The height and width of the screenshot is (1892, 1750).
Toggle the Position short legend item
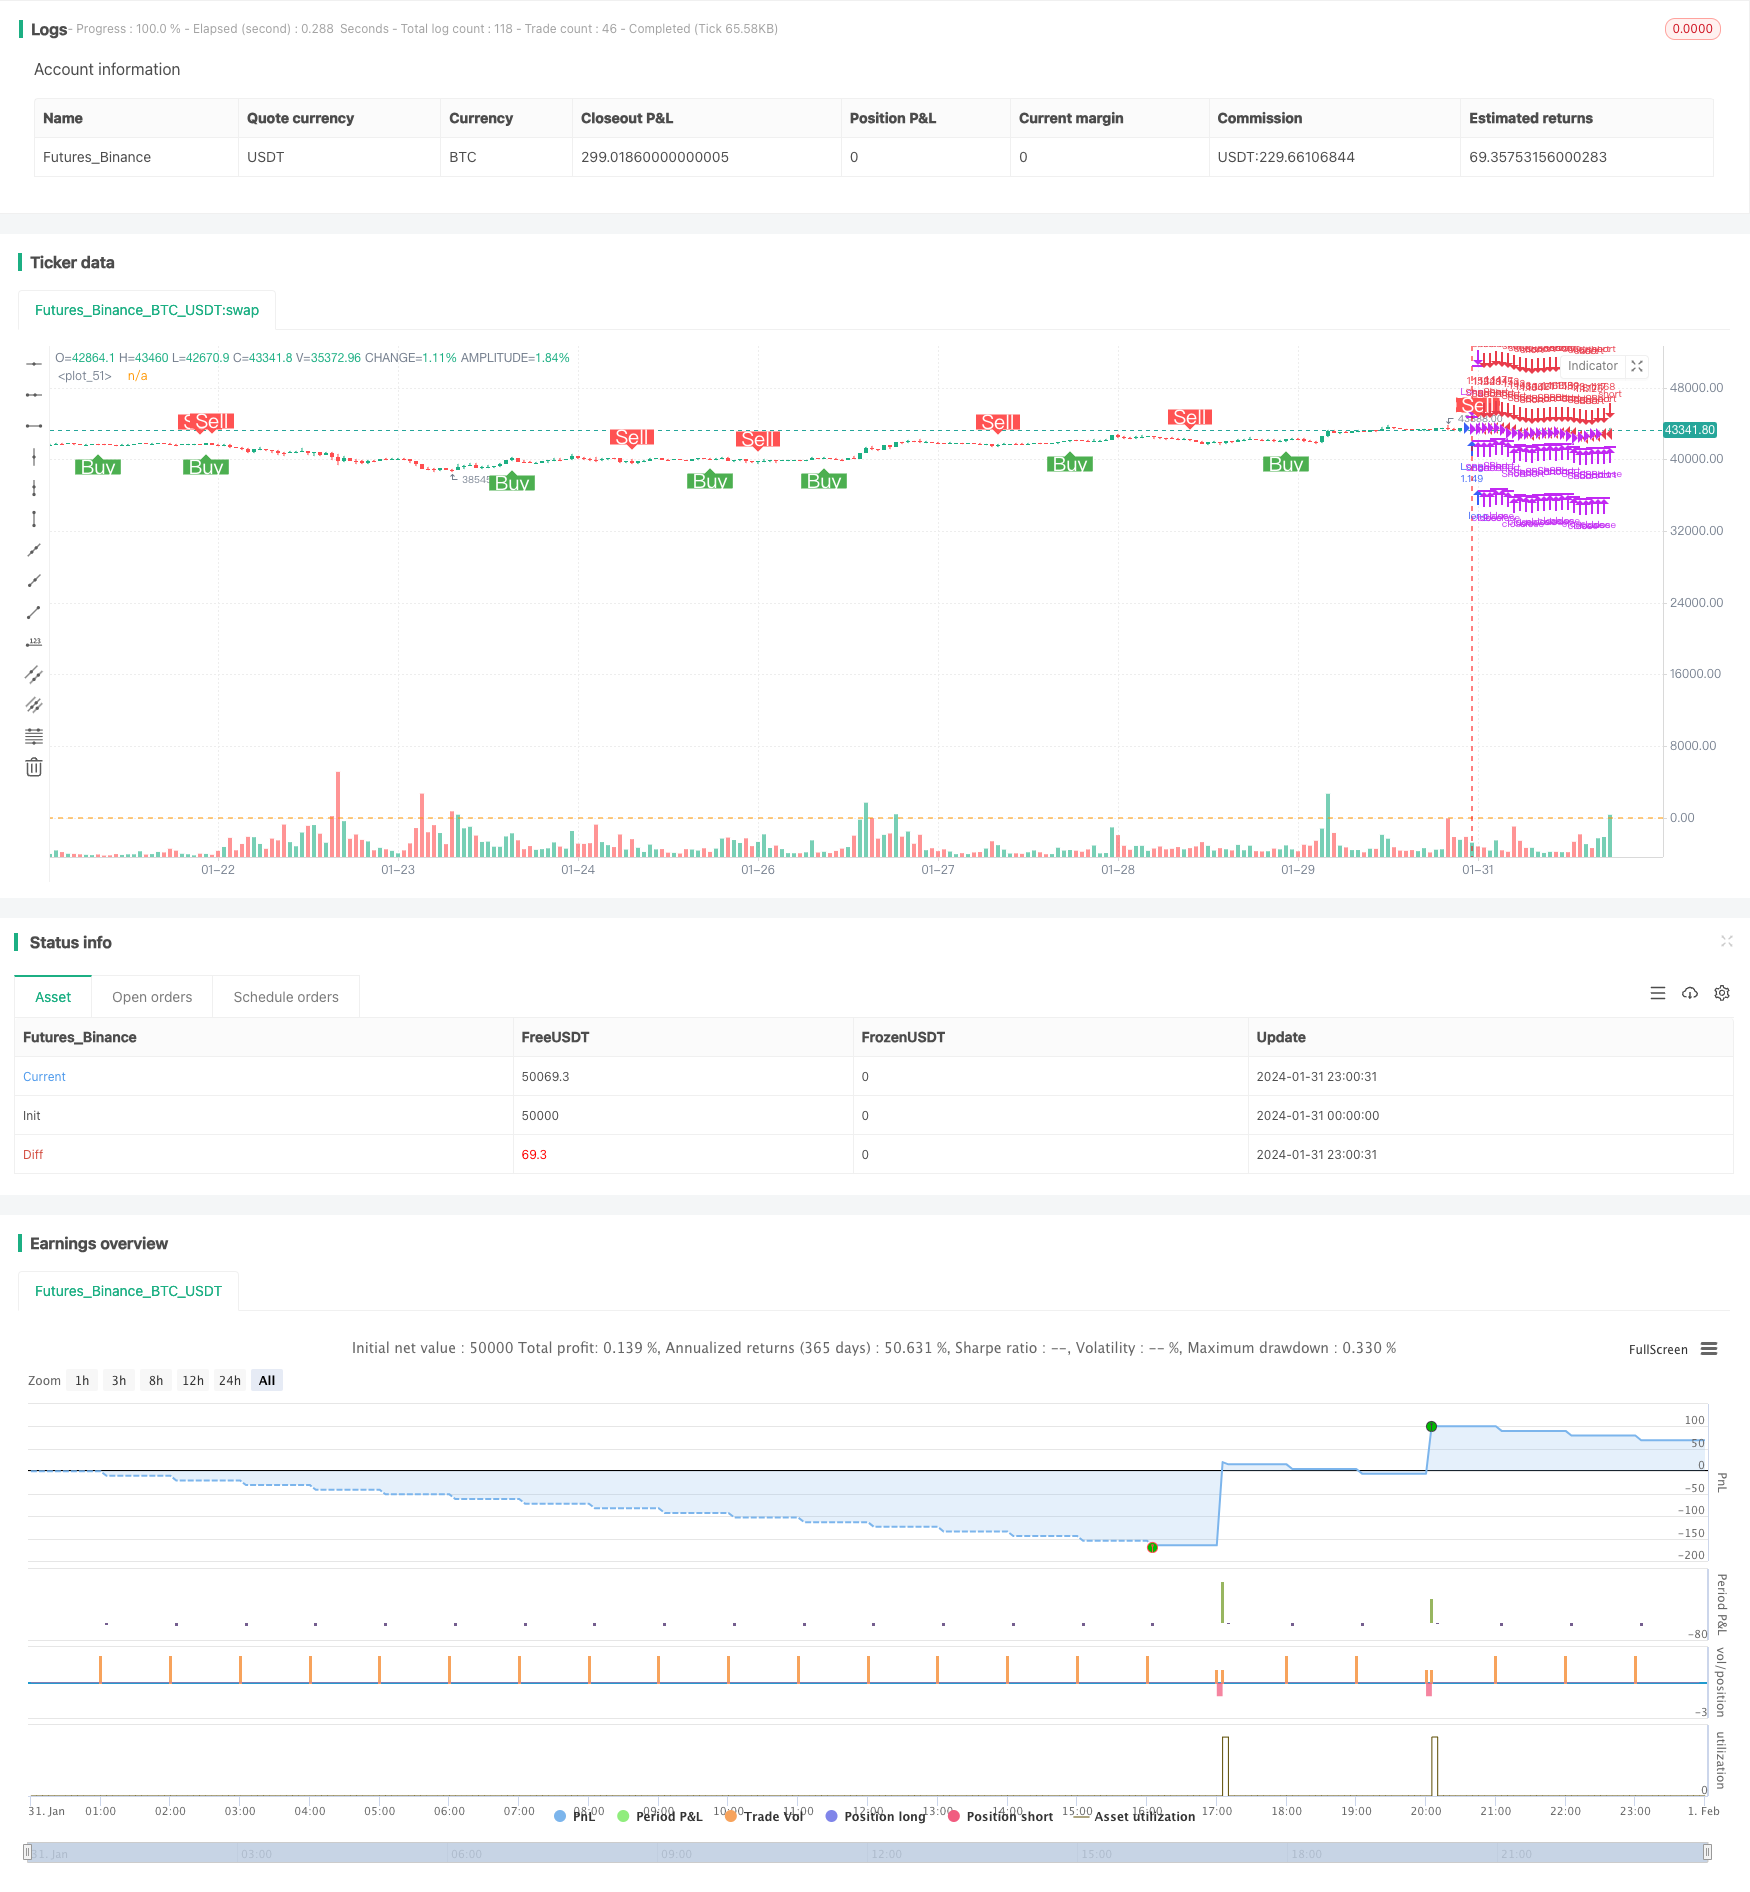(x=1000, y=1816)
